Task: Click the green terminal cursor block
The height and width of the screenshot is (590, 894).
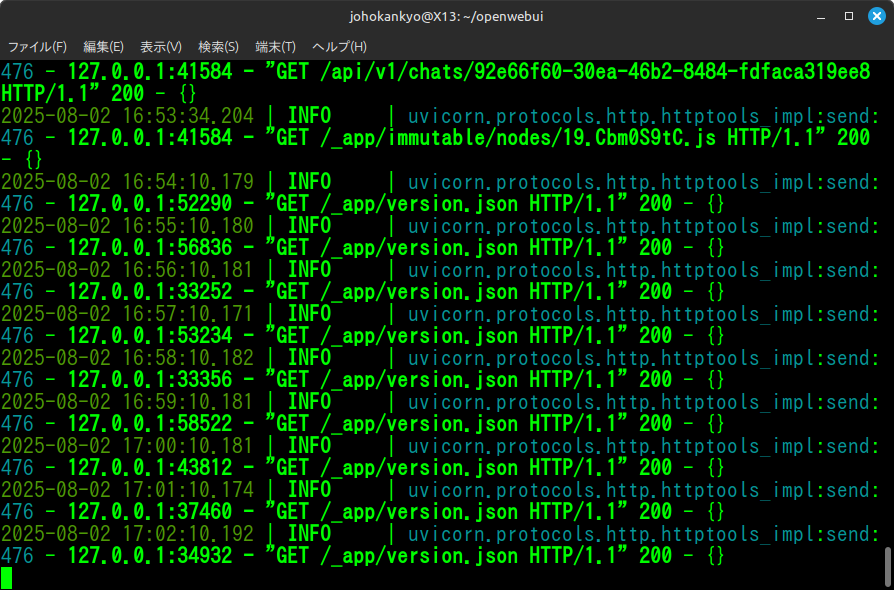Action: [x=6, y=577]
